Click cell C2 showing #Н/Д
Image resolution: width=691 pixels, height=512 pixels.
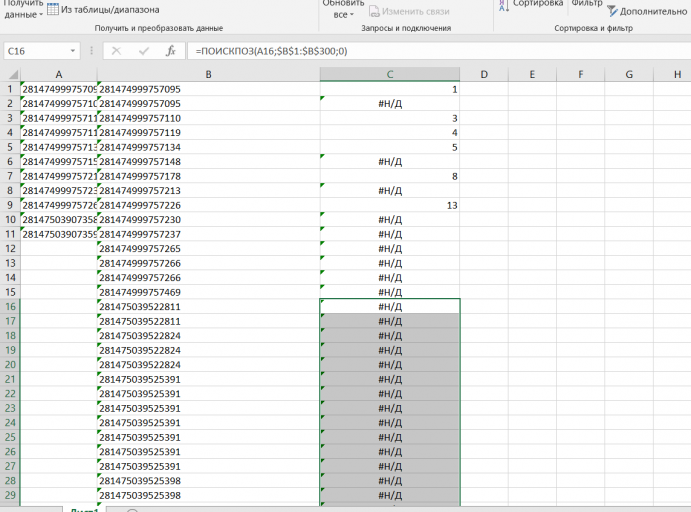click(x=390, y=104)
